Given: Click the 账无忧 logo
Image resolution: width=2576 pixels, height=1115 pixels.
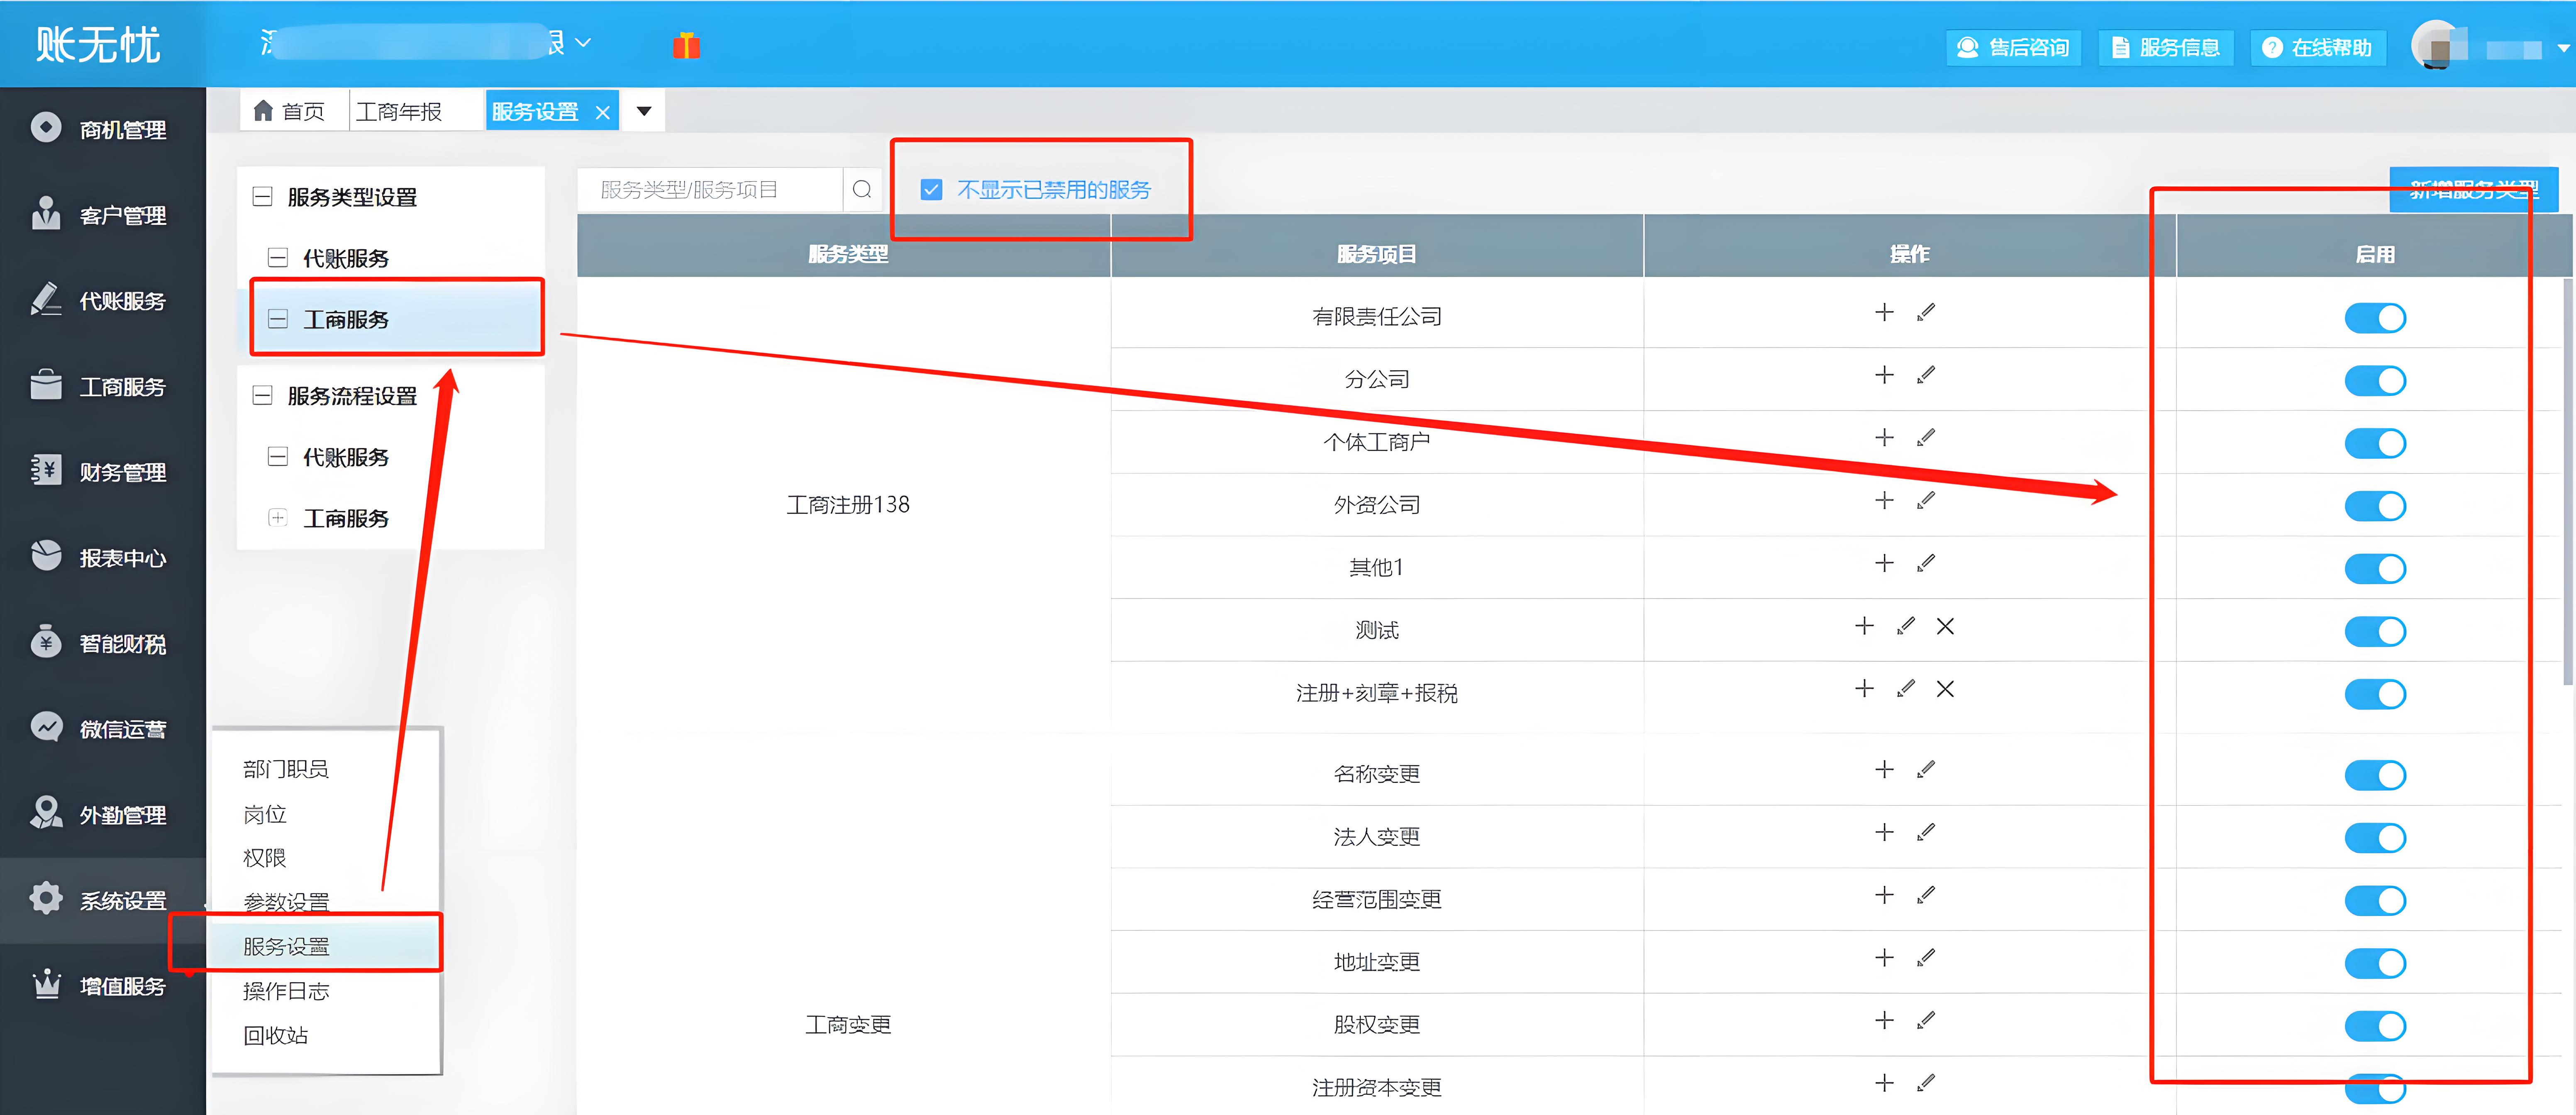Looking at the screenshot, I should point(98,44).
